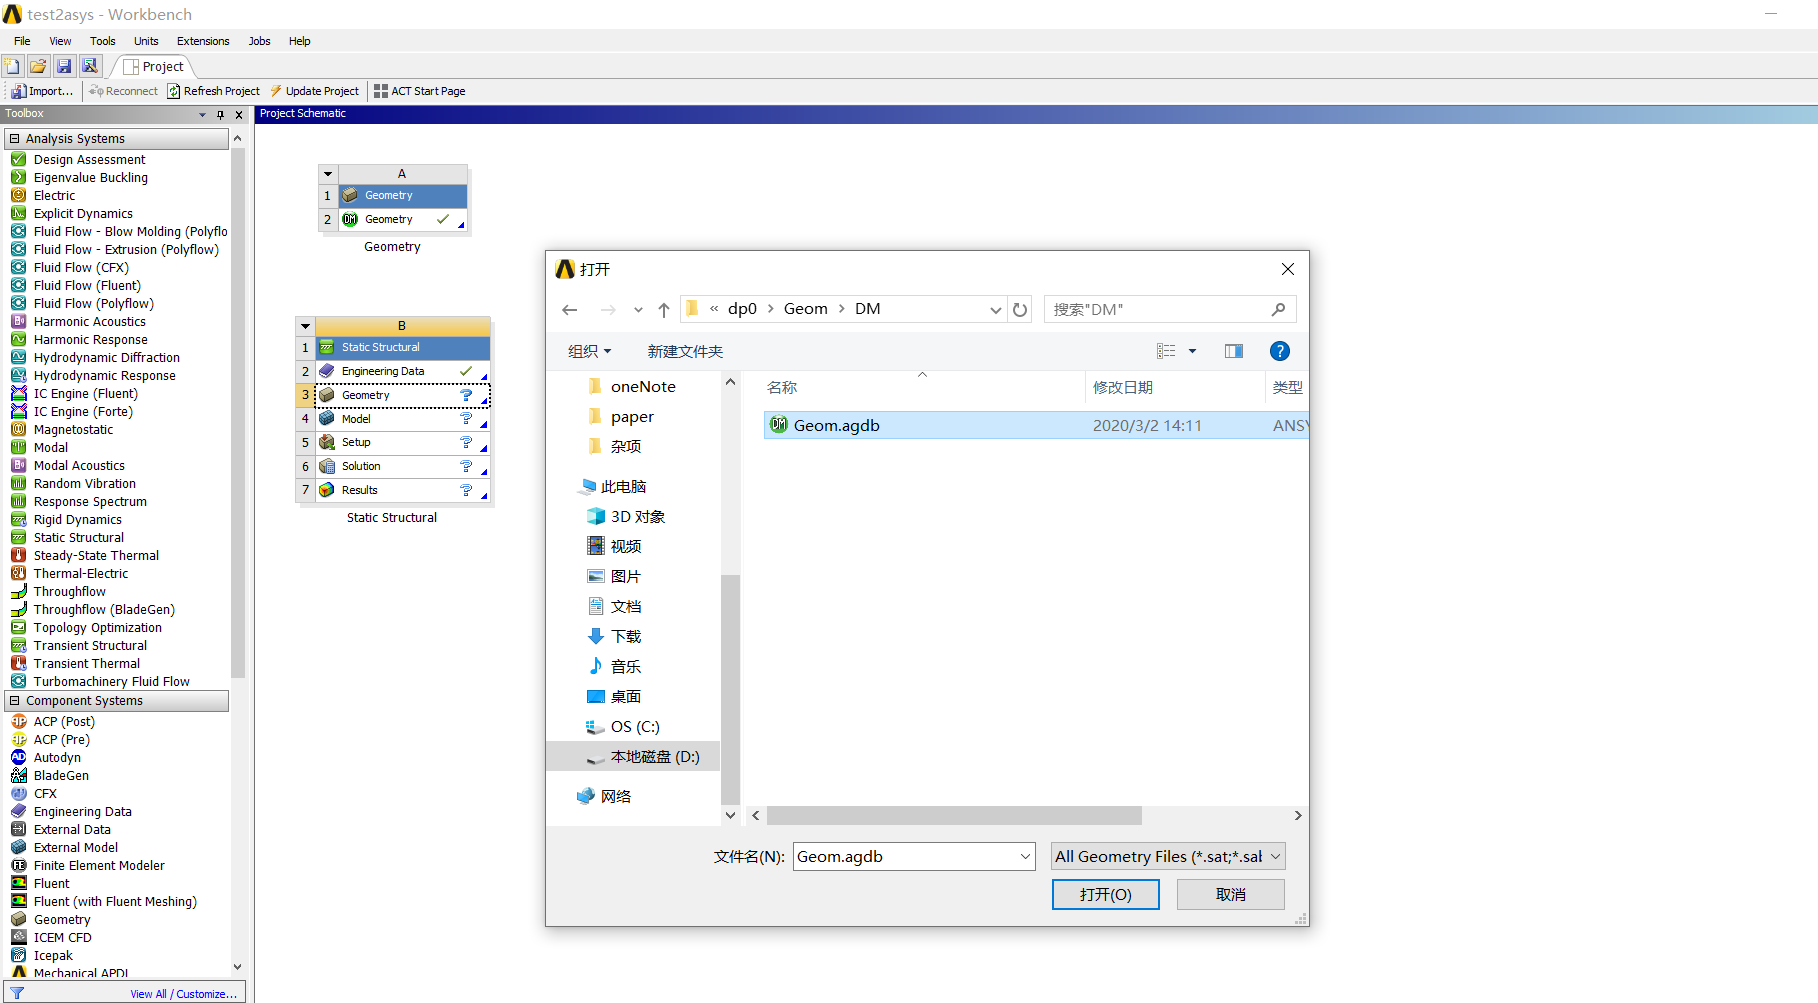Click the Save As toolbar icon
1818x1003 pixels.
point(90,66)
